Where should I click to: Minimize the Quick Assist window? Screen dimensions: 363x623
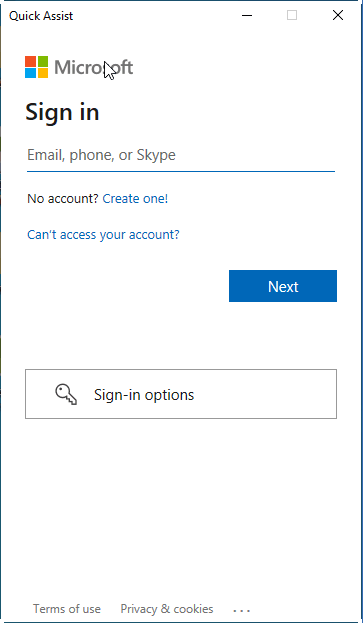[247, 15]
